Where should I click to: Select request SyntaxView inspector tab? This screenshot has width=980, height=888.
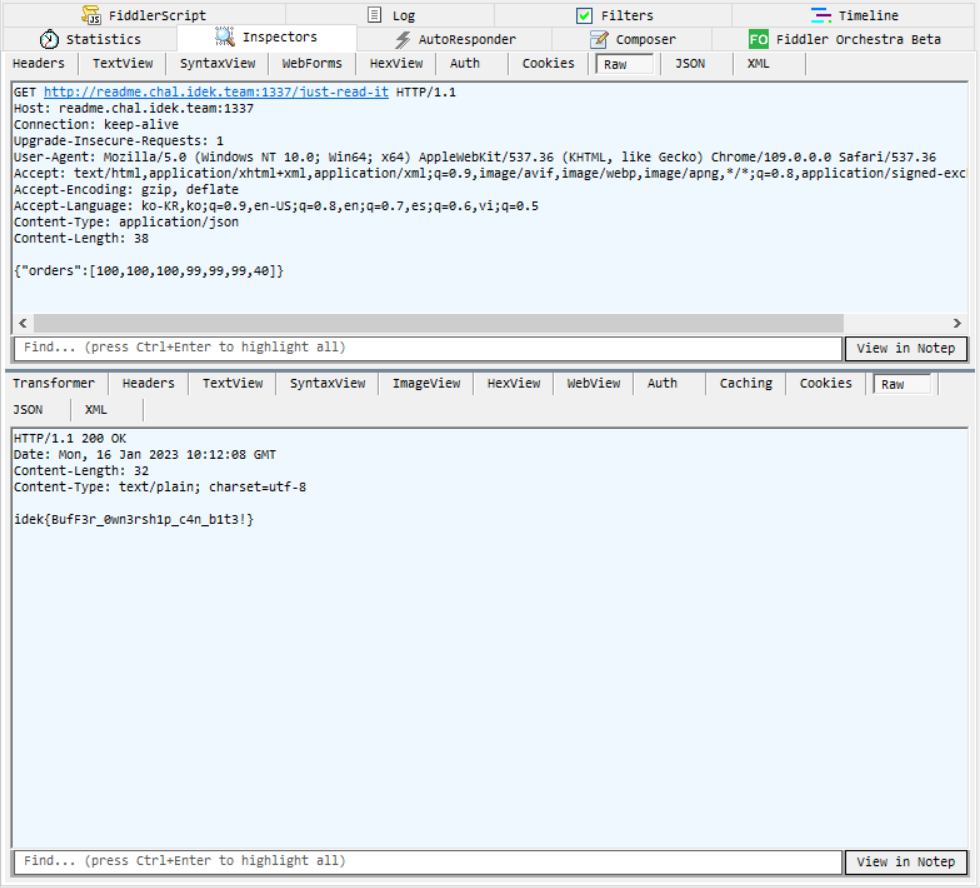coord(218,64)
